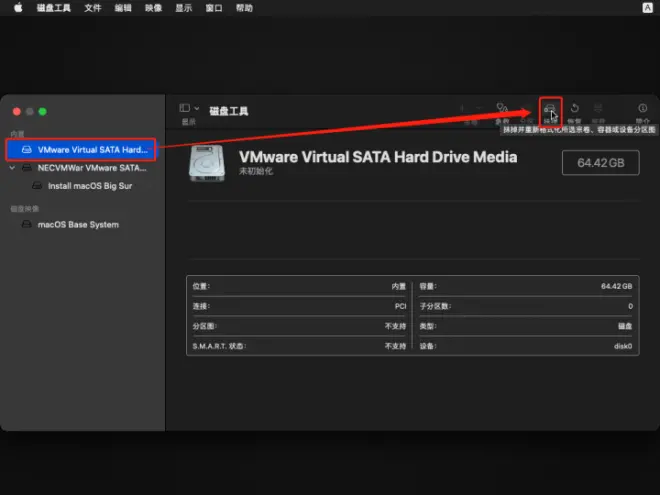Click the 连接 row value PCI
This screenshot has width=660, height=495.
[400, 306]
